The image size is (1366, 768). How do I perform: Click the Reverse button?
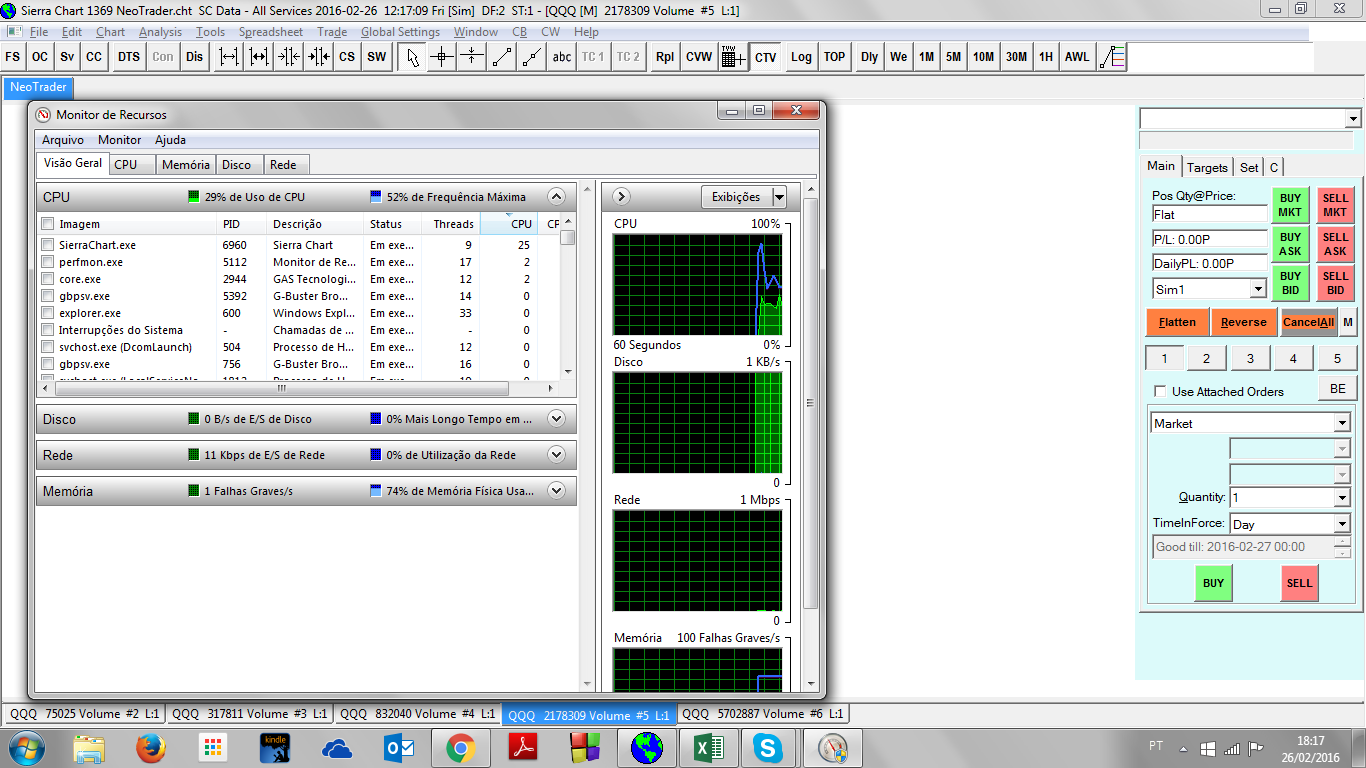1244,322
